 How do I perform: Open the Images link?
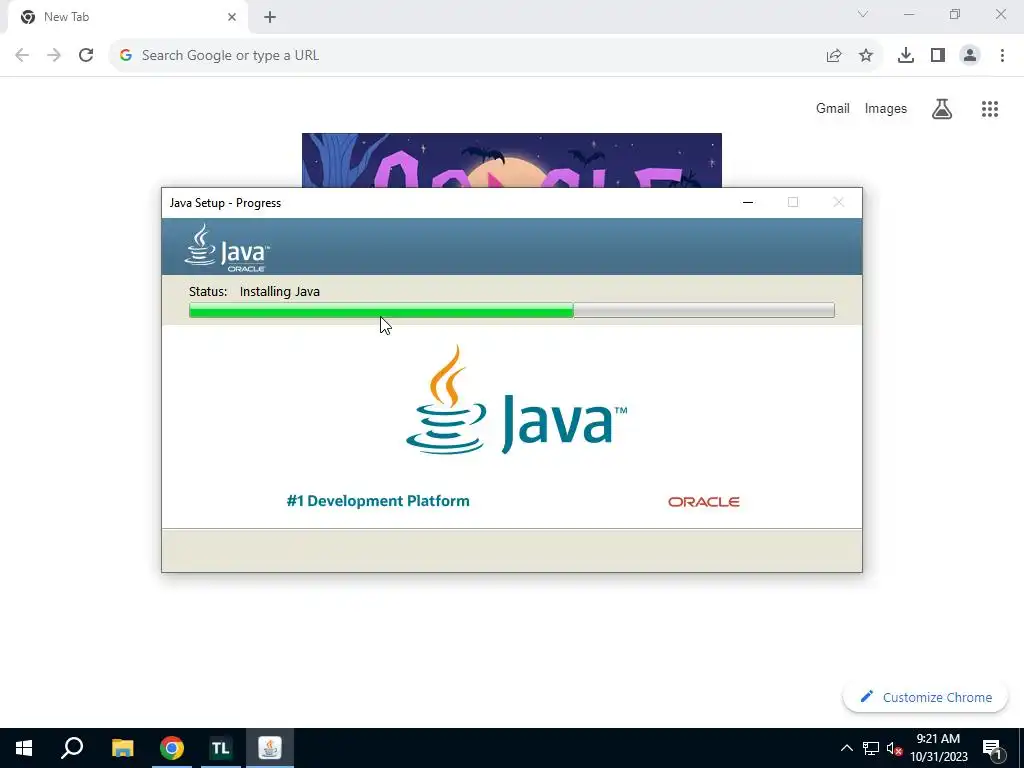point(886,108)
